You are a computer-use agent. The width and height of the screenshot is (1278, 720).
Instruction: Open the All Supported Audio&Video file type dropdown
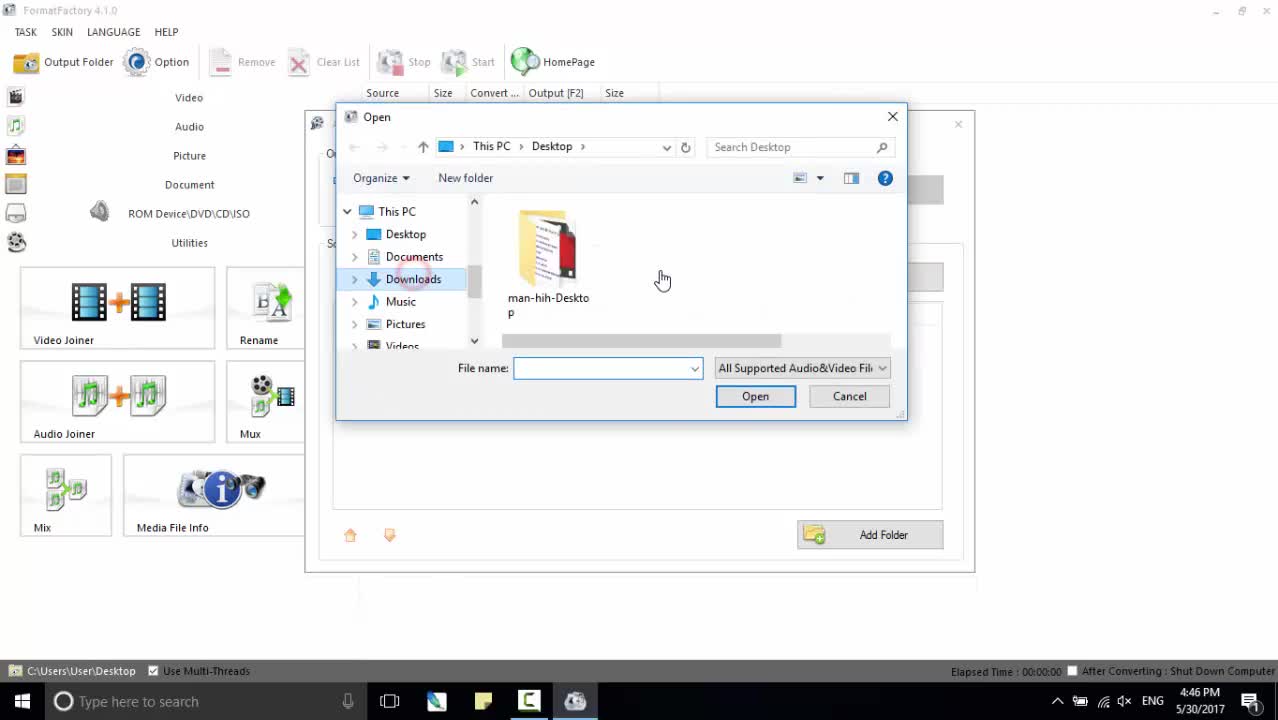click(x=802, y=368)
